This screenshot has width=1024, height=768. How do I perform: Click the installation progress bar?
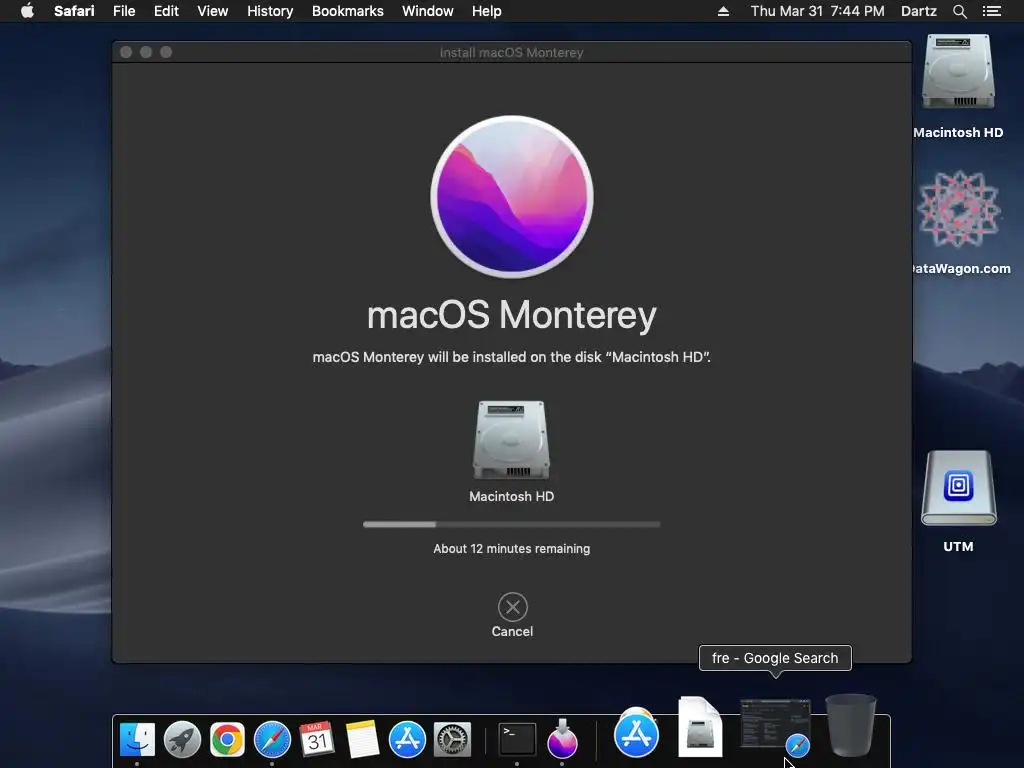click(511, 524)
